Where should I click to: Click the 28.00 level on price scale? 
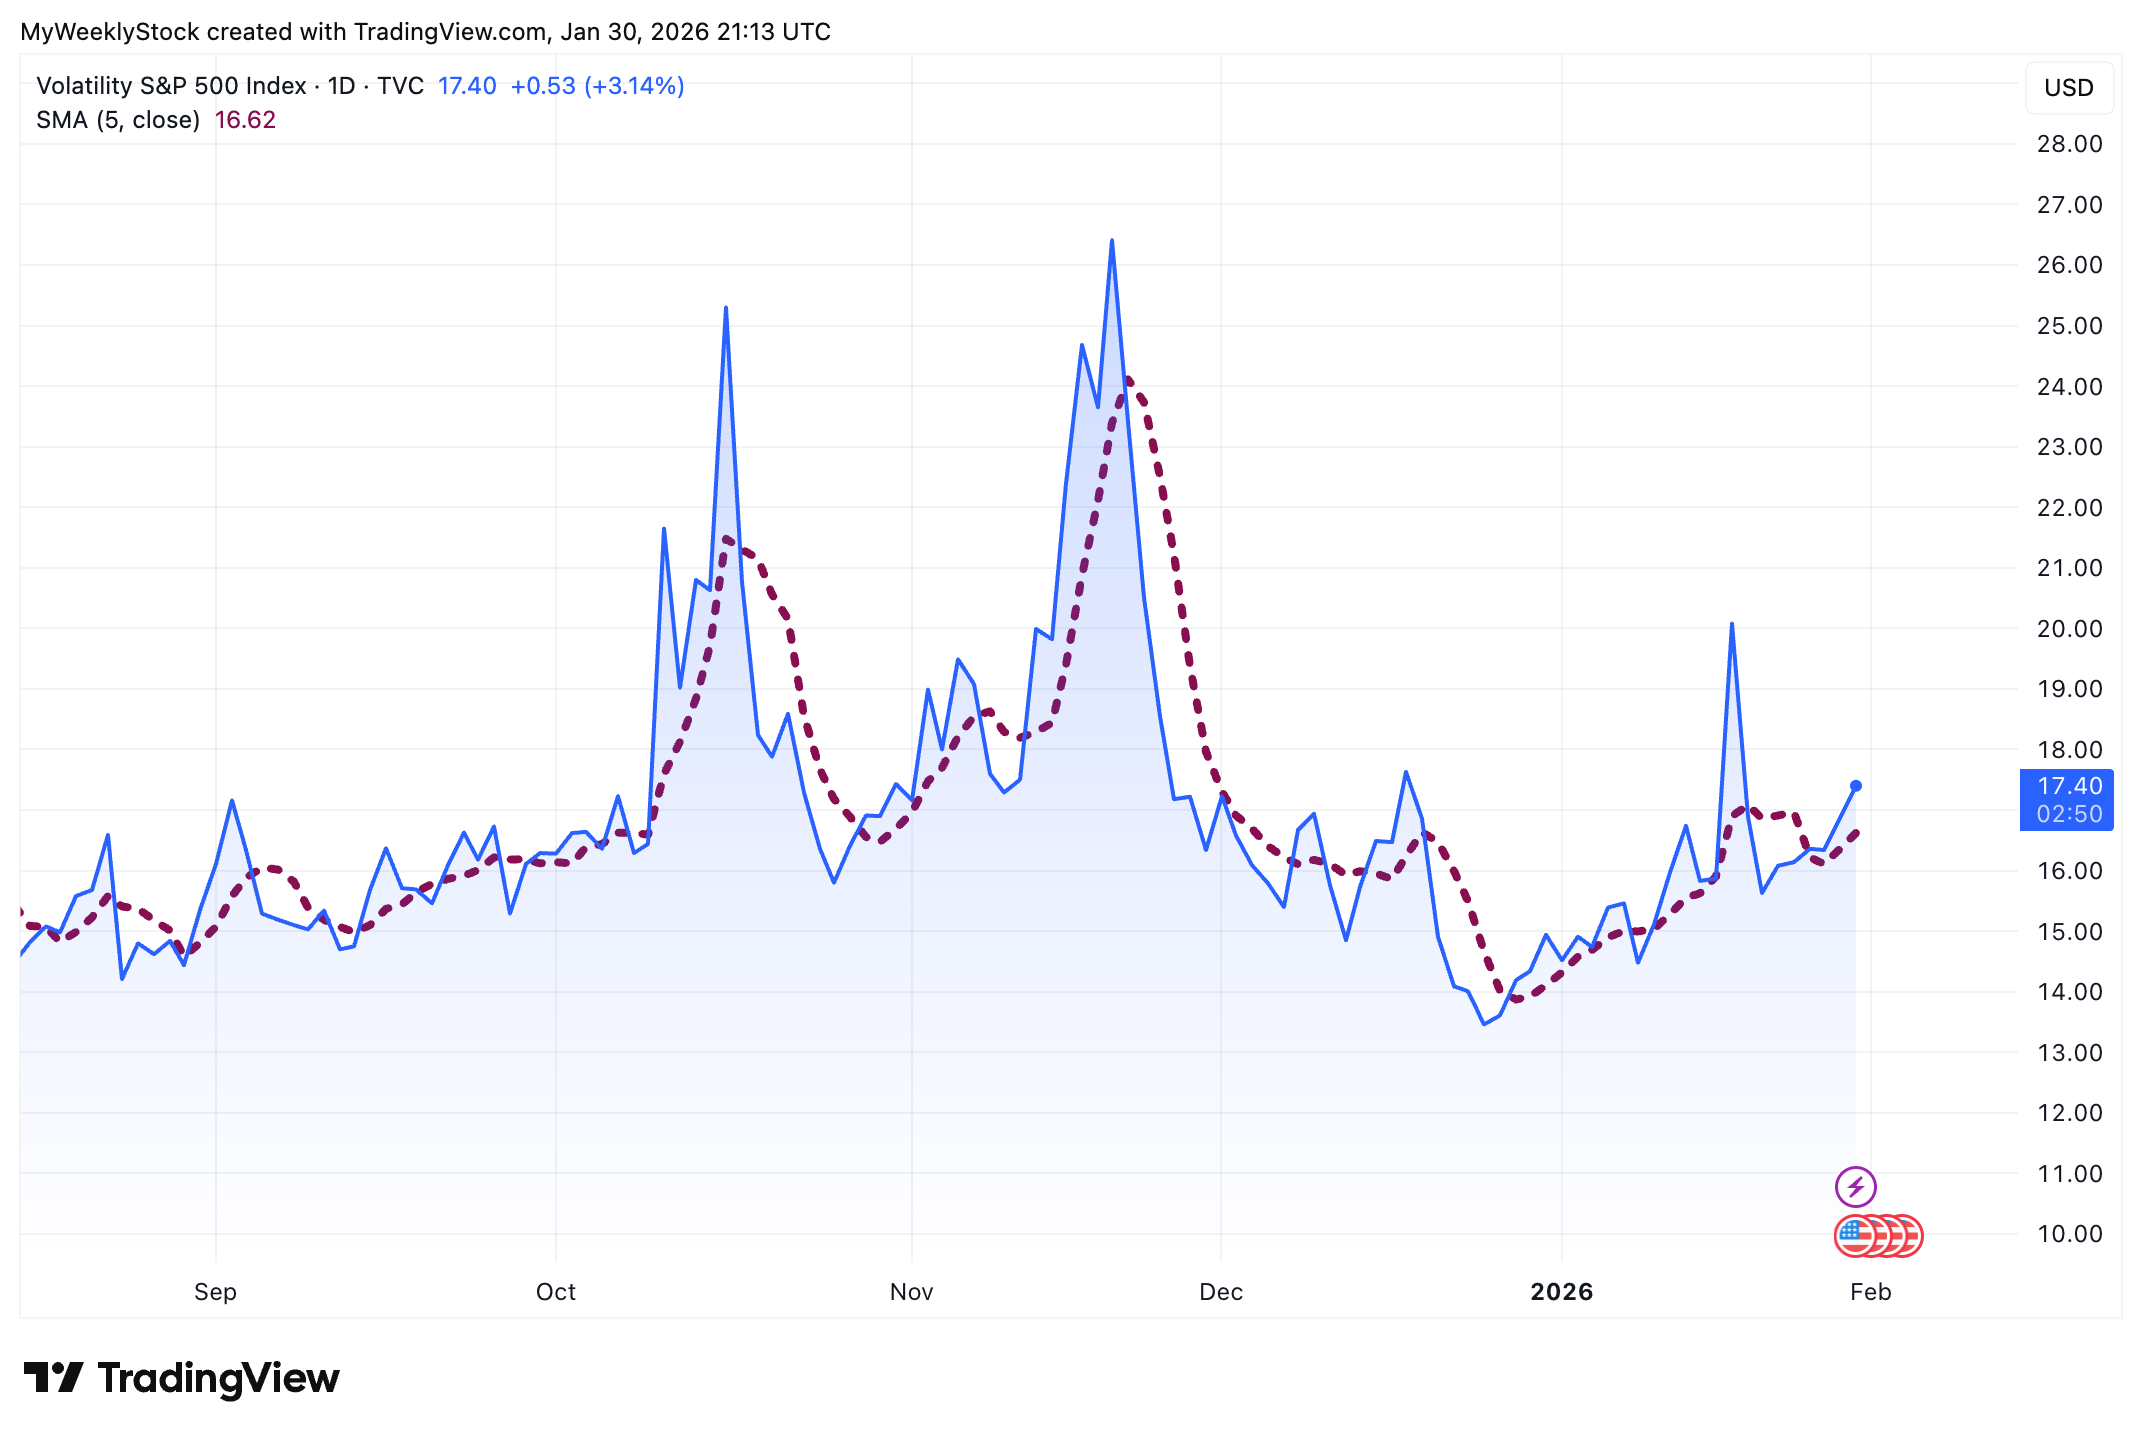(2069, 144)
